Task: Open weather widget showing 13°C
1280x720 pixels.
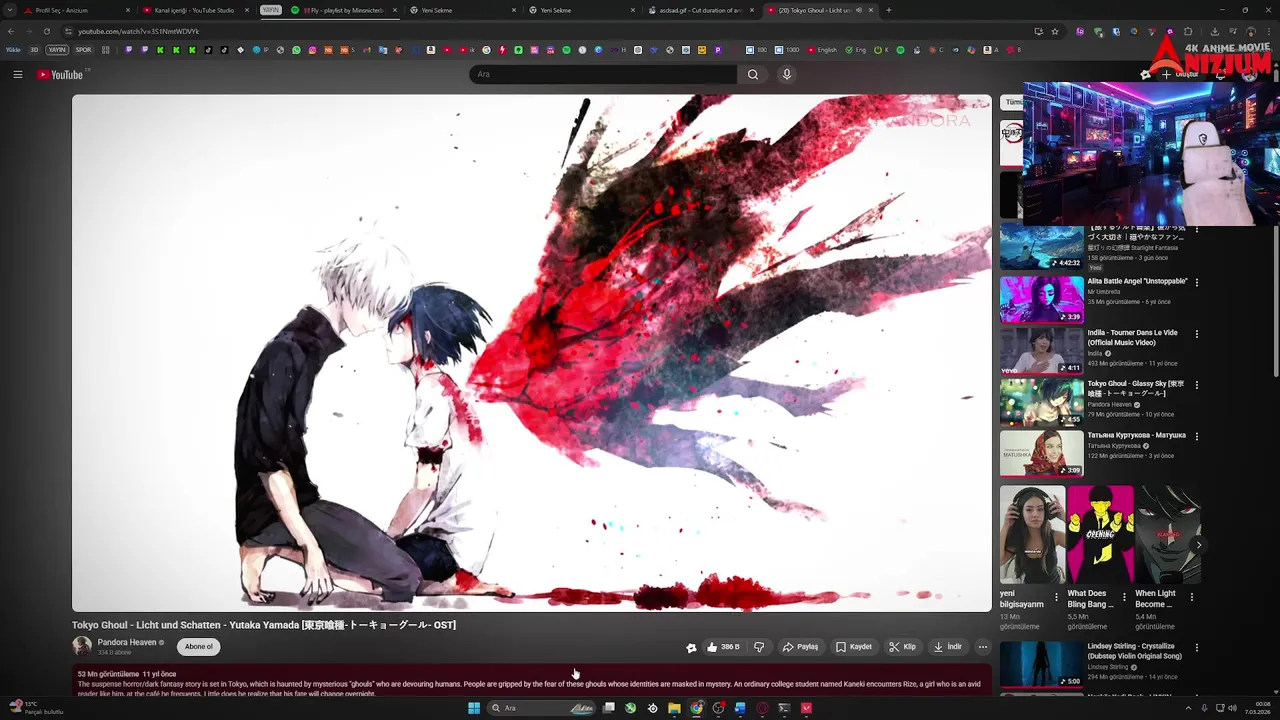Action: [36, 707]
